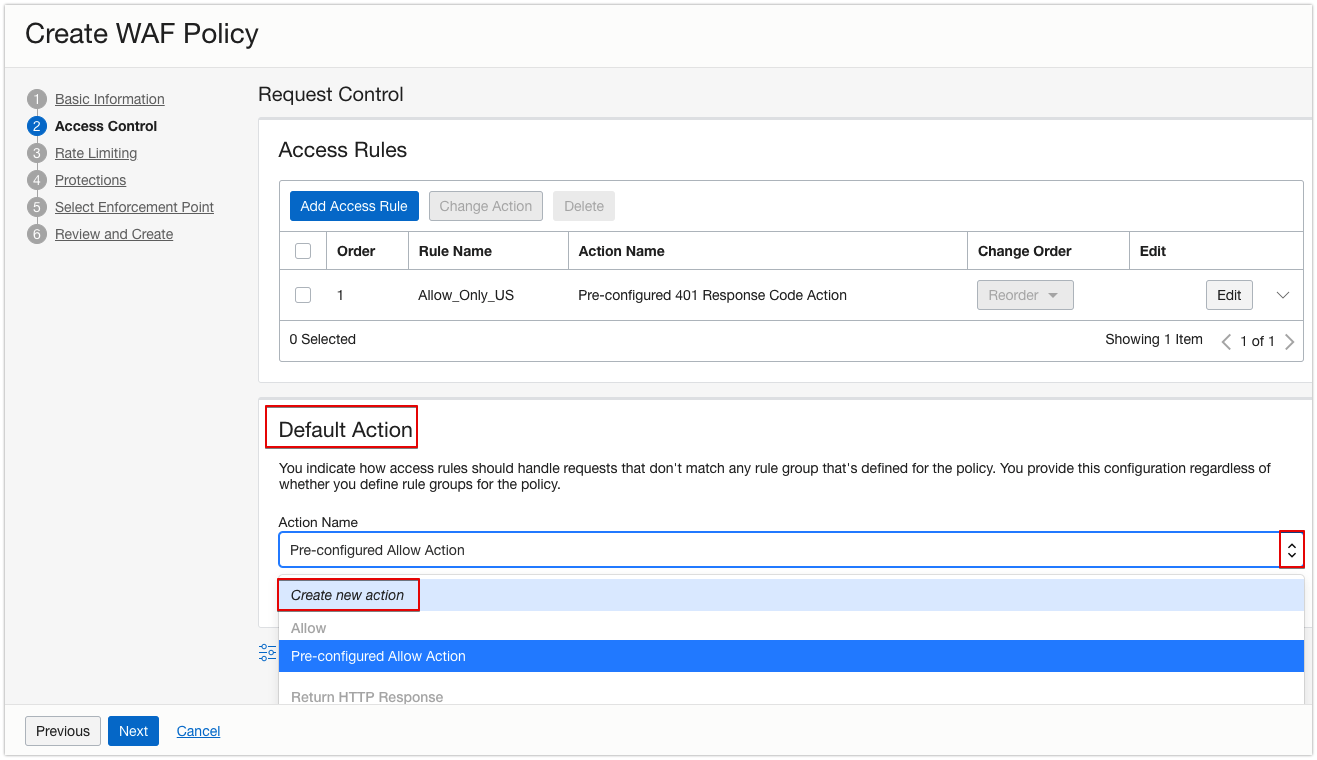Click the Add Access Rule button
Viewport: 1317px width, 760px height.
pyautogui.click(x=354, y=205)
